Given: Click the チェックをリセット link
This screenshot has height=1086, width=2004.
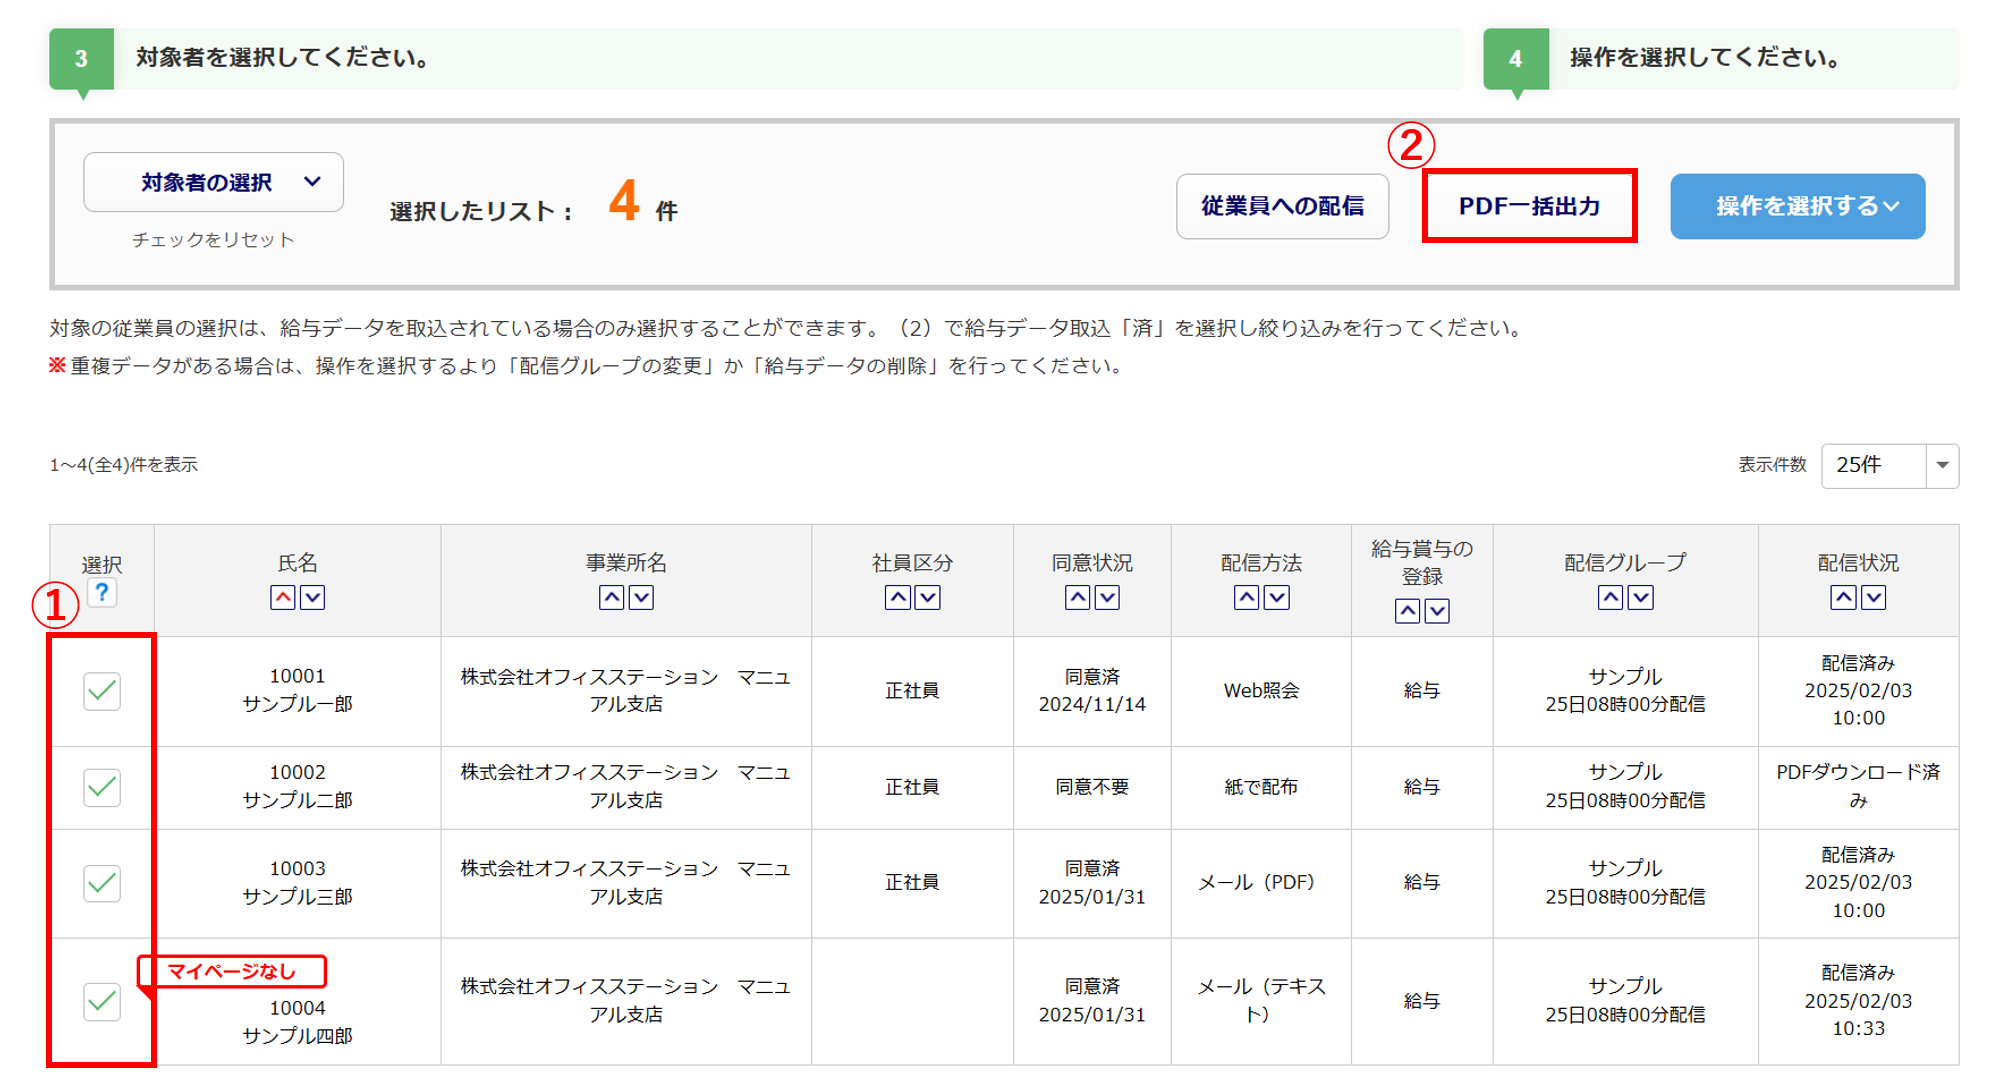Looking at the screenshot, I should point(213,240).
